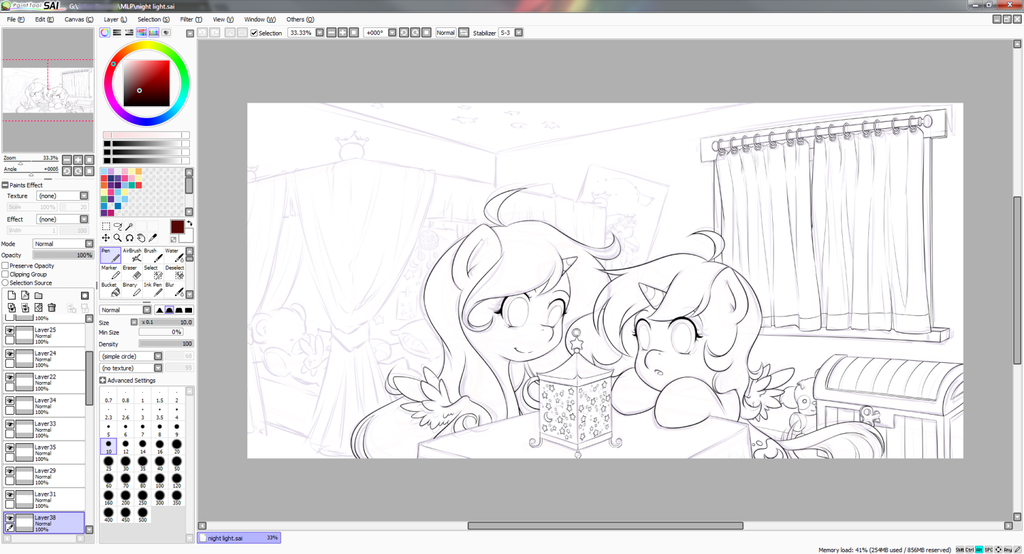Activate the move layer tool
The width and height of the screenshot is (1024, 554).
106,238
